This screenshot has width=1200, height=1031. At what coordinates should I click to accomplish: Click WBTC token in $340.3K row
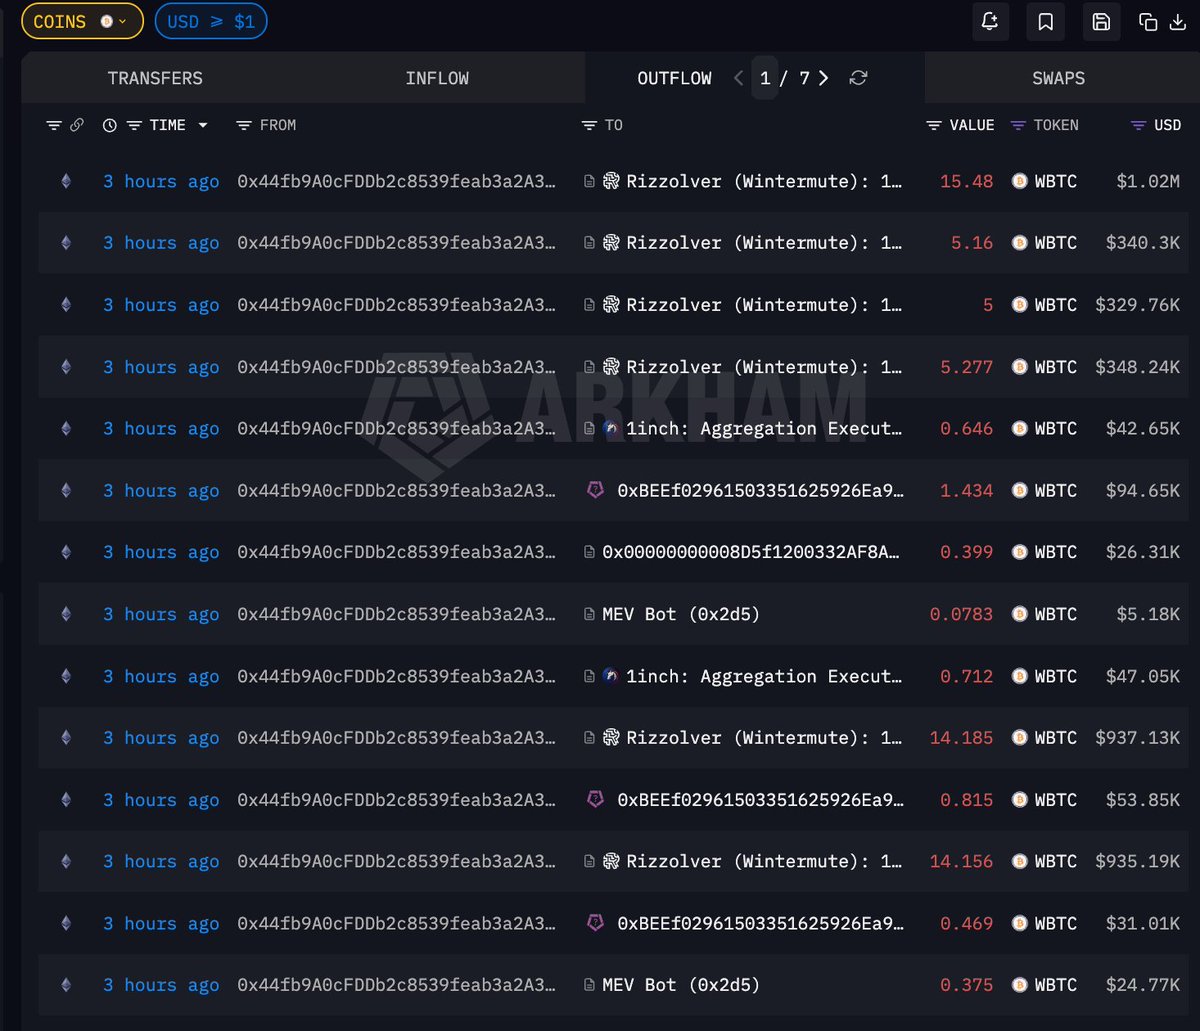(x=1056, y=243)
